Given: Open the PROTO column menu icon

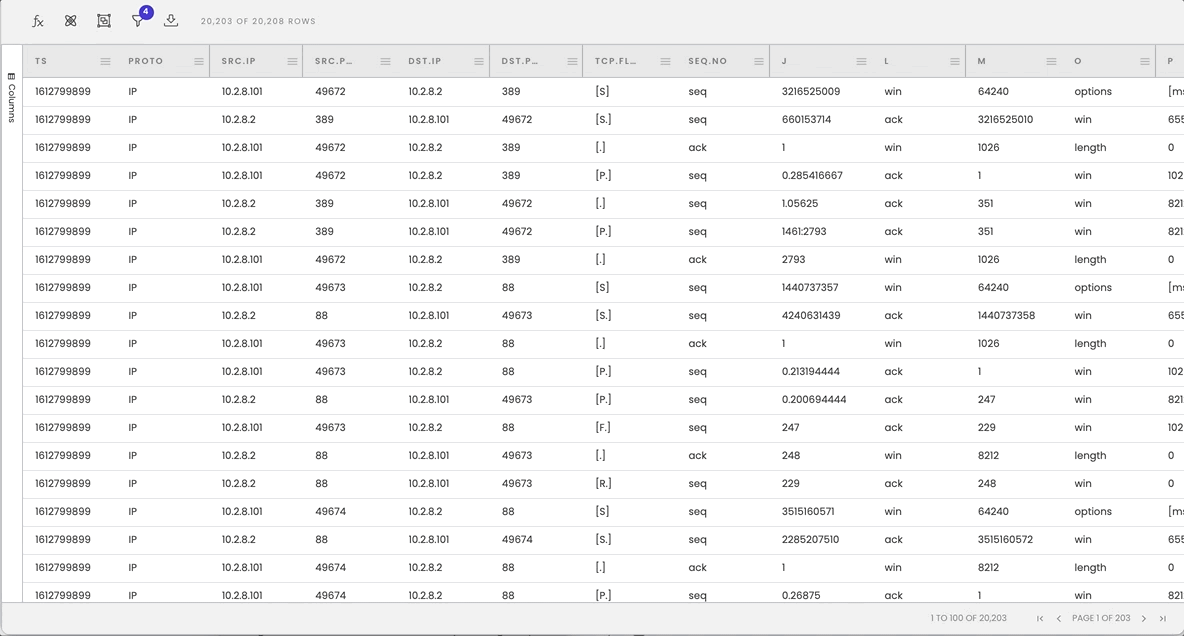Looking at the screenshot, I should tap(199, 61).
